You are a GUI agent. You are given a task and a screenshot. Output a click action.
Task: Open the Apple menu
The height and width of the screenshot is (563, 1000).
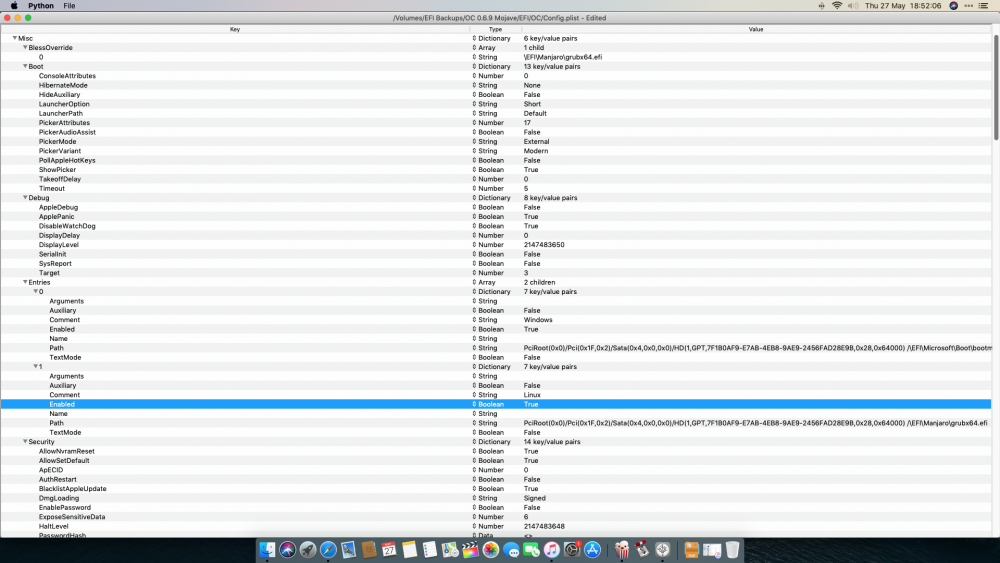pos(14,6)
